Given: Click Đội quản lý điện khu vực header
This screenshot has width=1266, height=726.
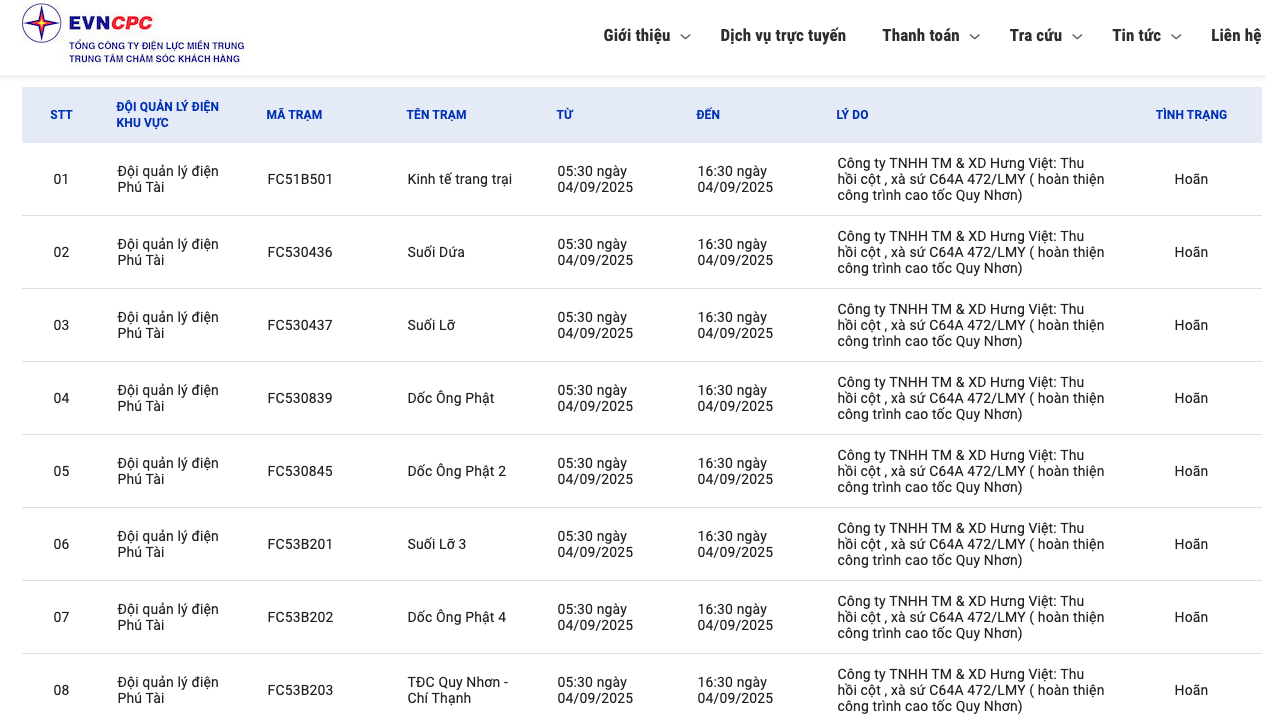Looking at the screenshot, I should pyautogui.click(x=167, y=115).
